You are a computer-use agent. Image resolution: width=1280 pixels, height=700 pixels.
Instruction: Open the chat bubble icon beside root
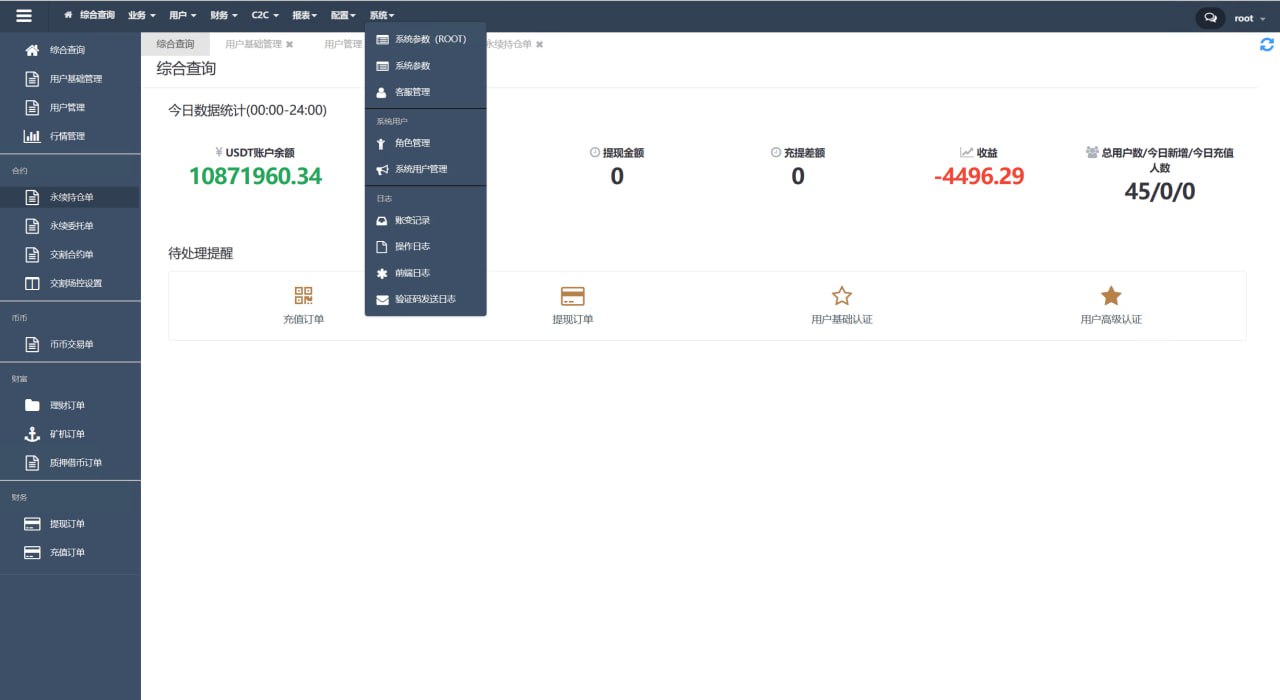[1210, 18]
